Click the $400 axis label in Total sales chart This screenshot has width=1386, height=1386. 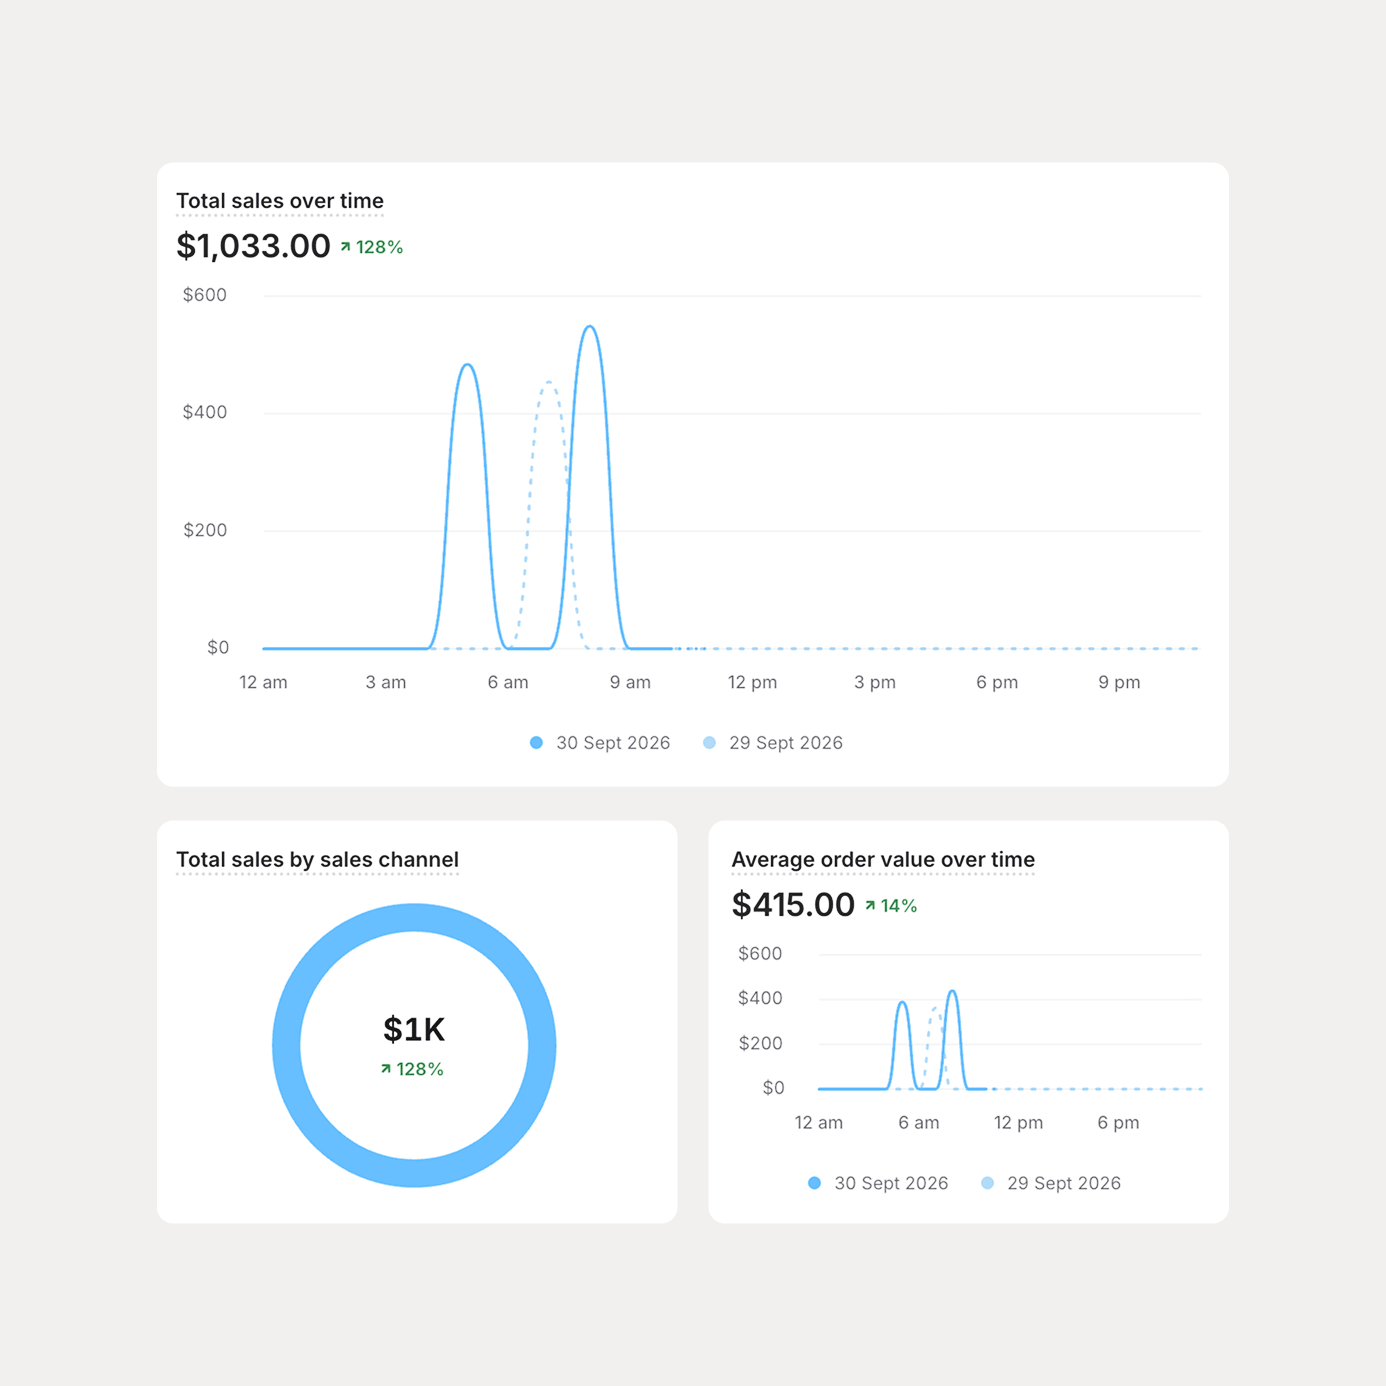[x=205, y=412]
